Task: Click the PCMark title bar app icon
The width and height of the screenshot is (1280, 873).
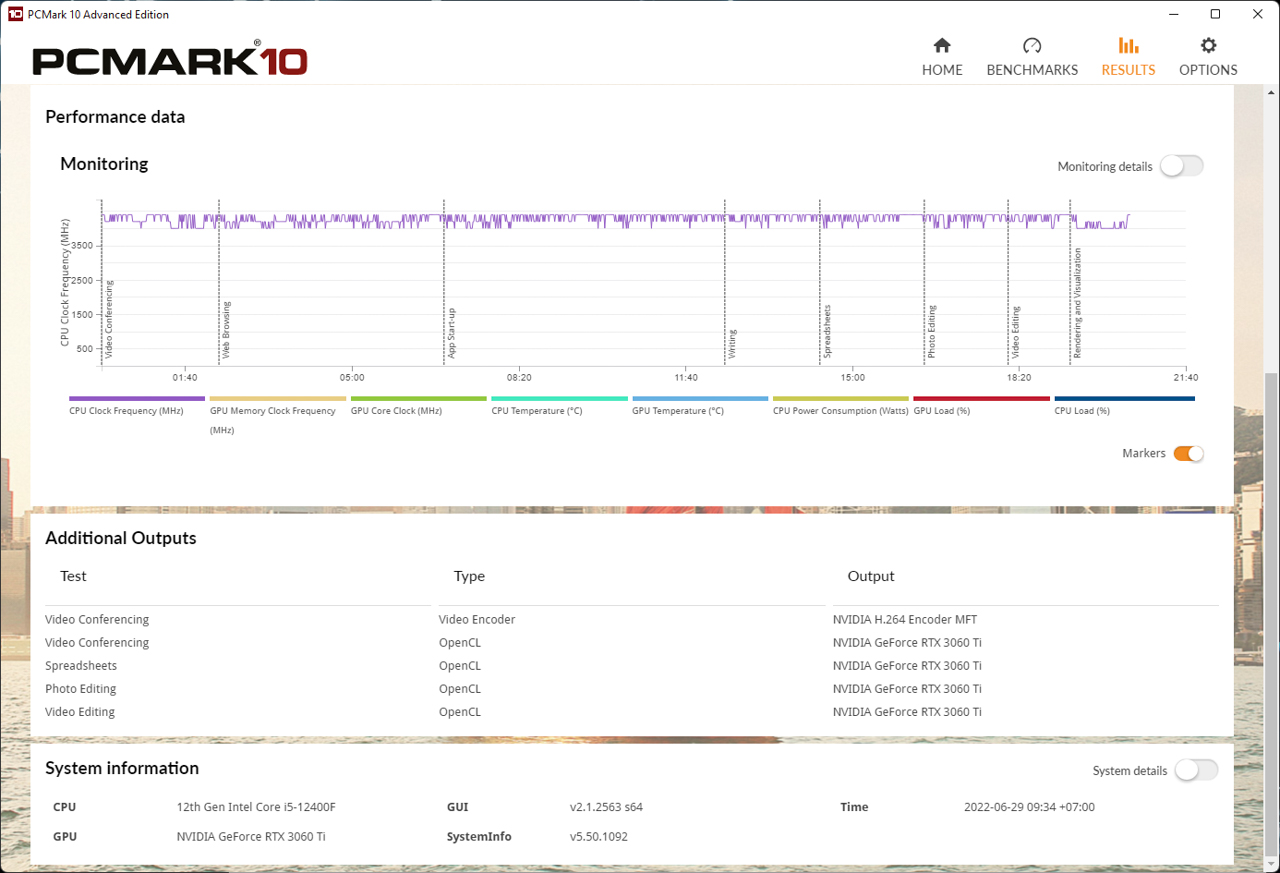Action: 15,14
